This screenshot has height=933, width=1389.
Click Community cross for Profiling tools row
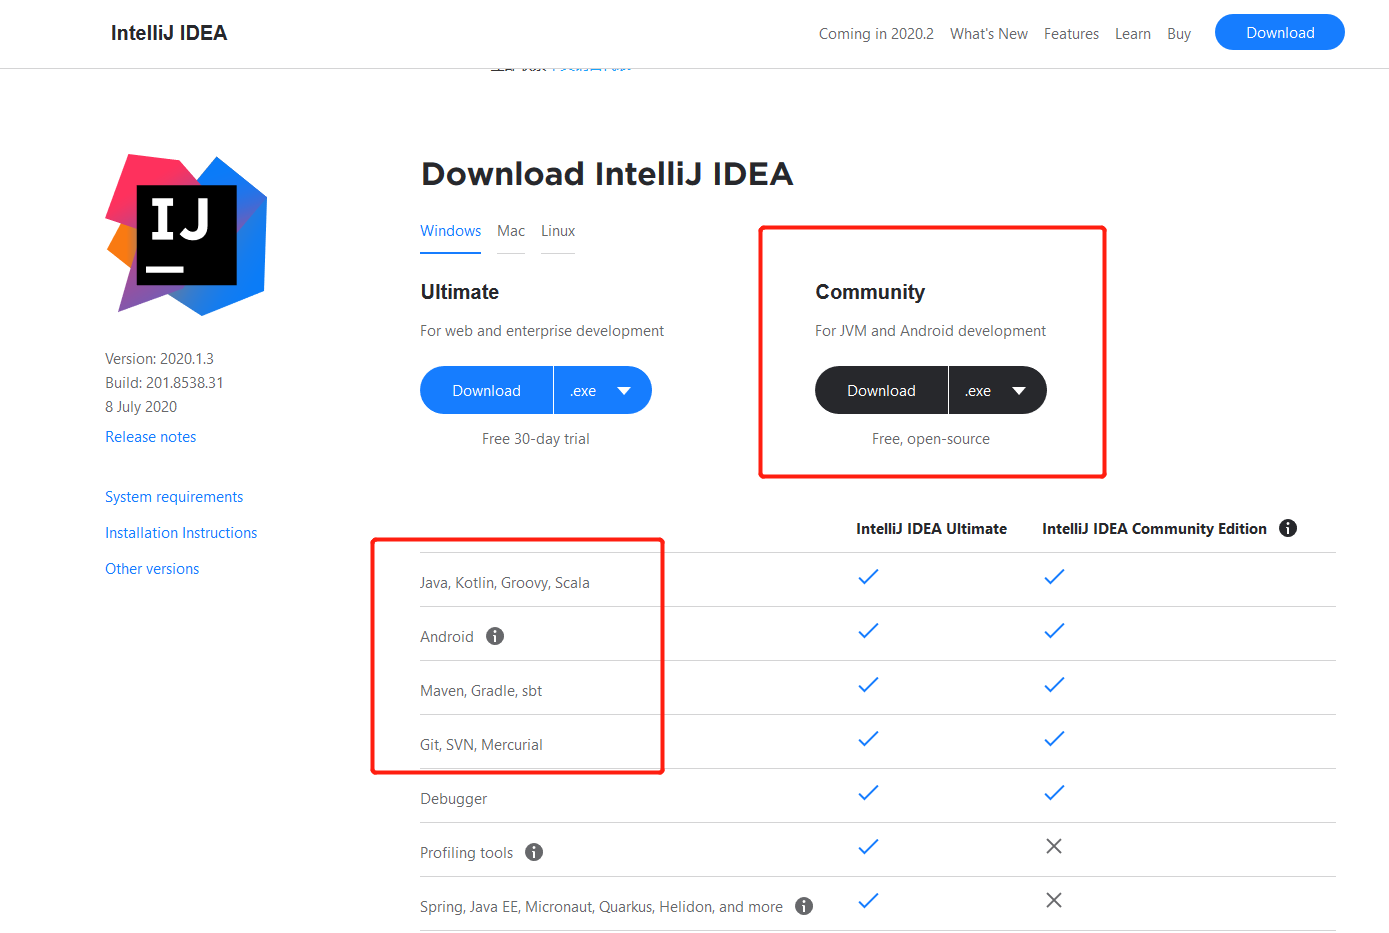pyautogui.click(x=1054, y=846)
